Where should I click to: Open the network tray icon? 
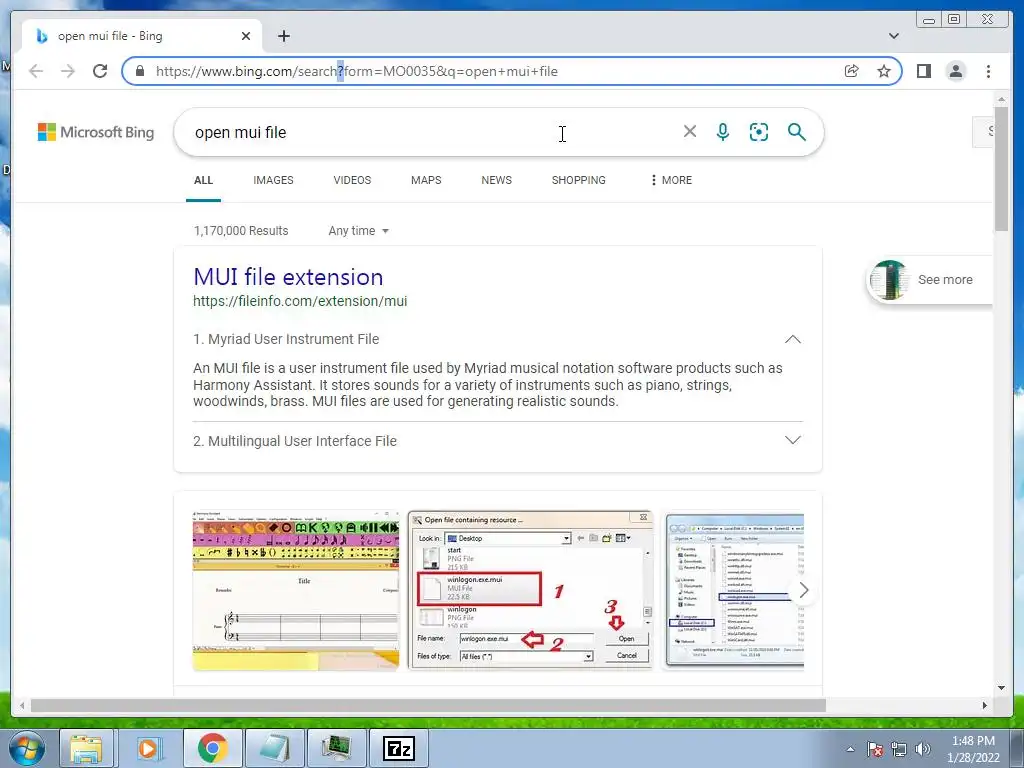point(899,749)
